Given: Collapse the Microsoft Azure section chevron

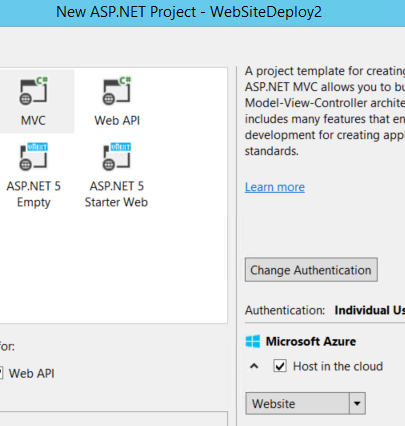Looking at the screenshot, I should [x=254, y=366].
